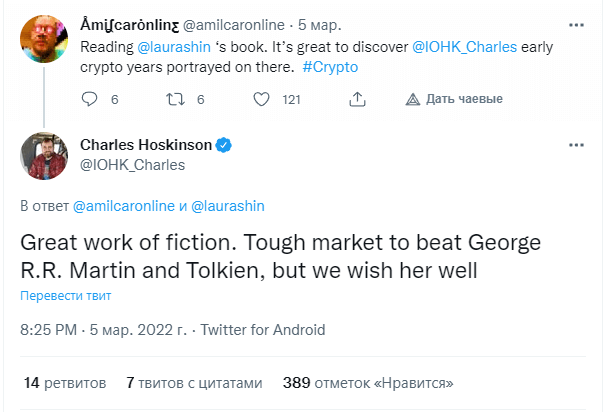Open Charles Hoskinson's profile avatar
Viewport: 603px width, 412px height.
(44, 156)
